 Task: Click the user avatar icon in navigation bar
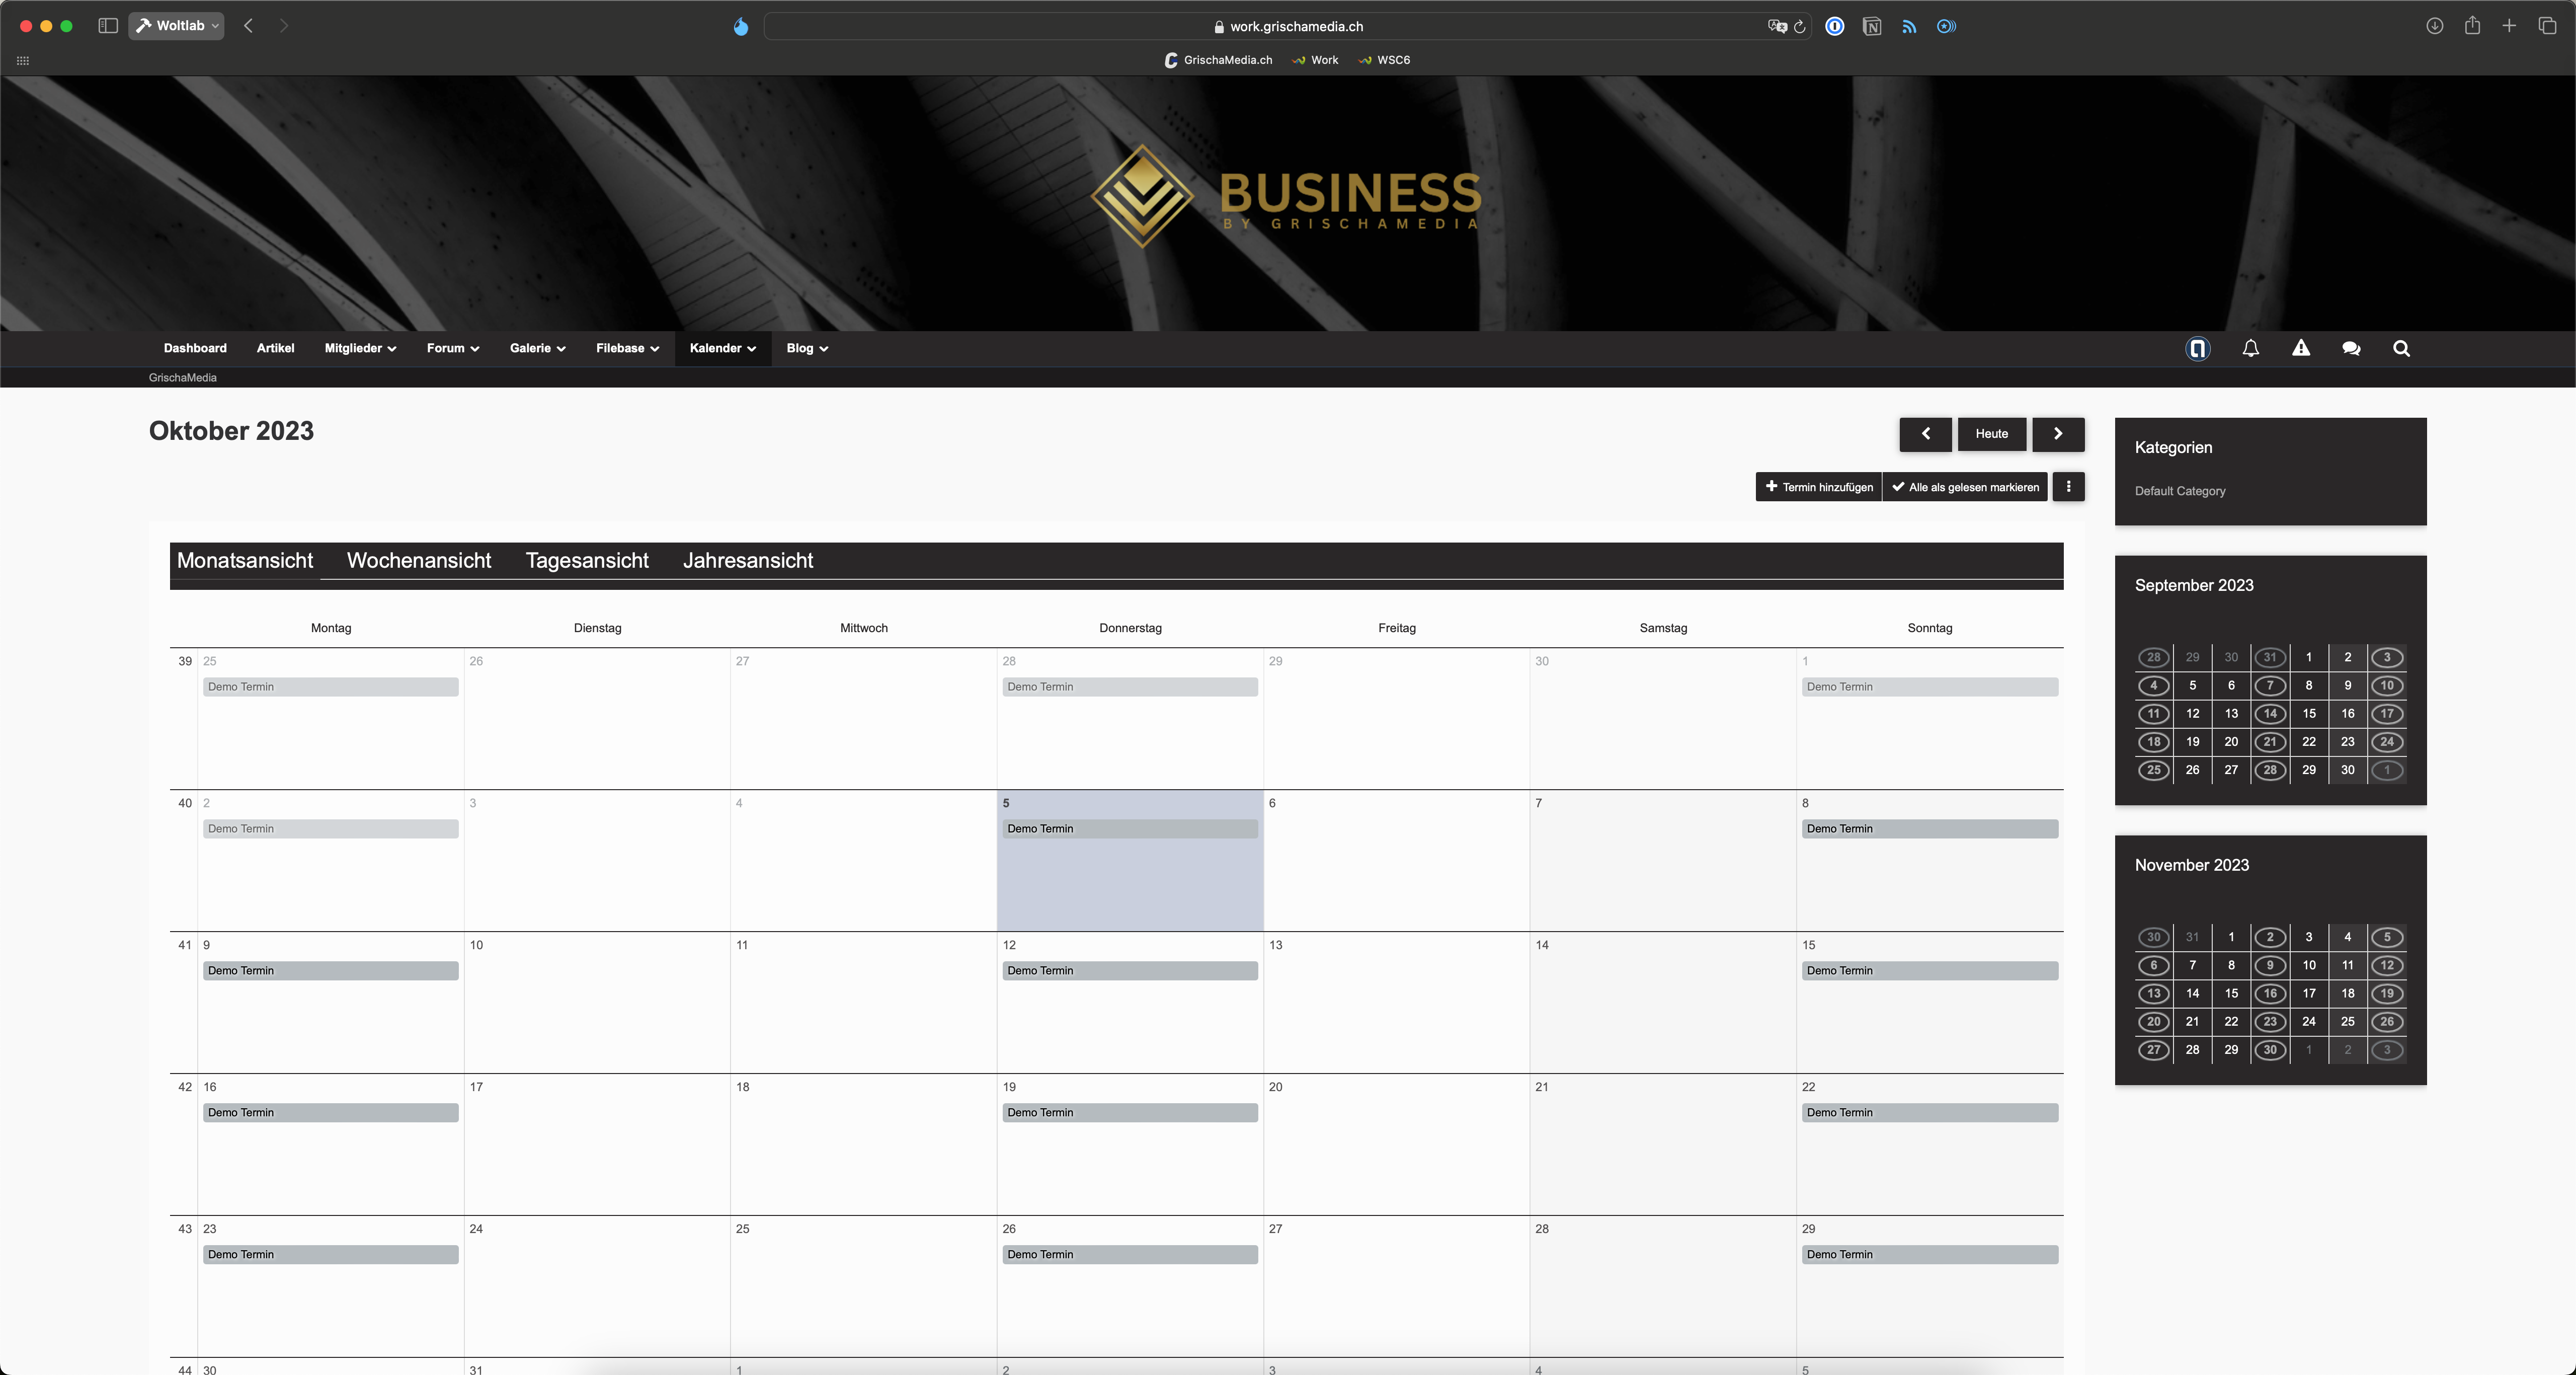(x=2197, y=348)
